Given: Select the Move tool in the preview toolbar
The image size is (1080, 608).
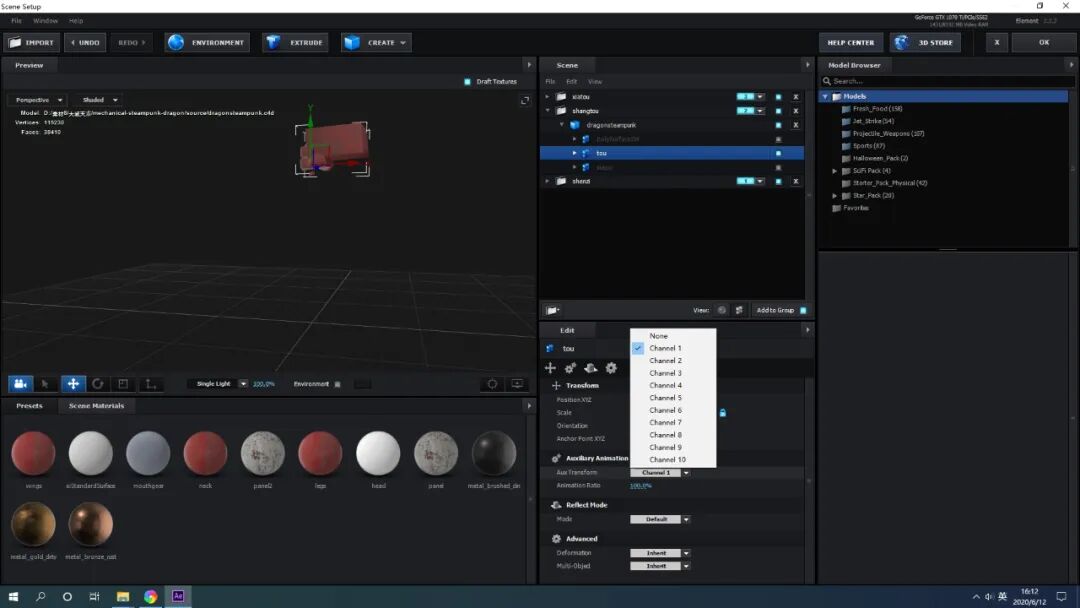Looking at the screenshot, I should click(72, 384).
